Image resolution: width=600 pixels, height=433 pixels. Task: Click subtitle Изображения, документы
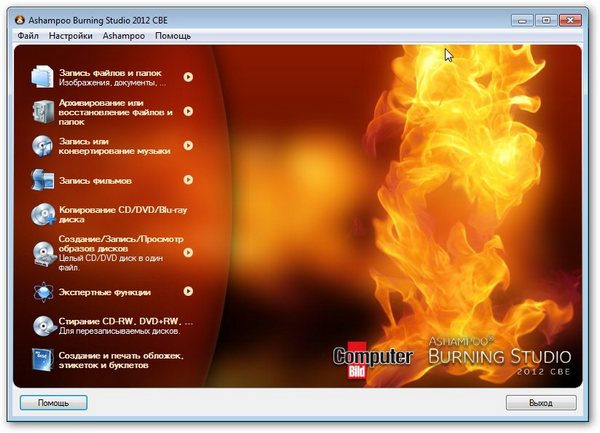(x=112, y=83)
